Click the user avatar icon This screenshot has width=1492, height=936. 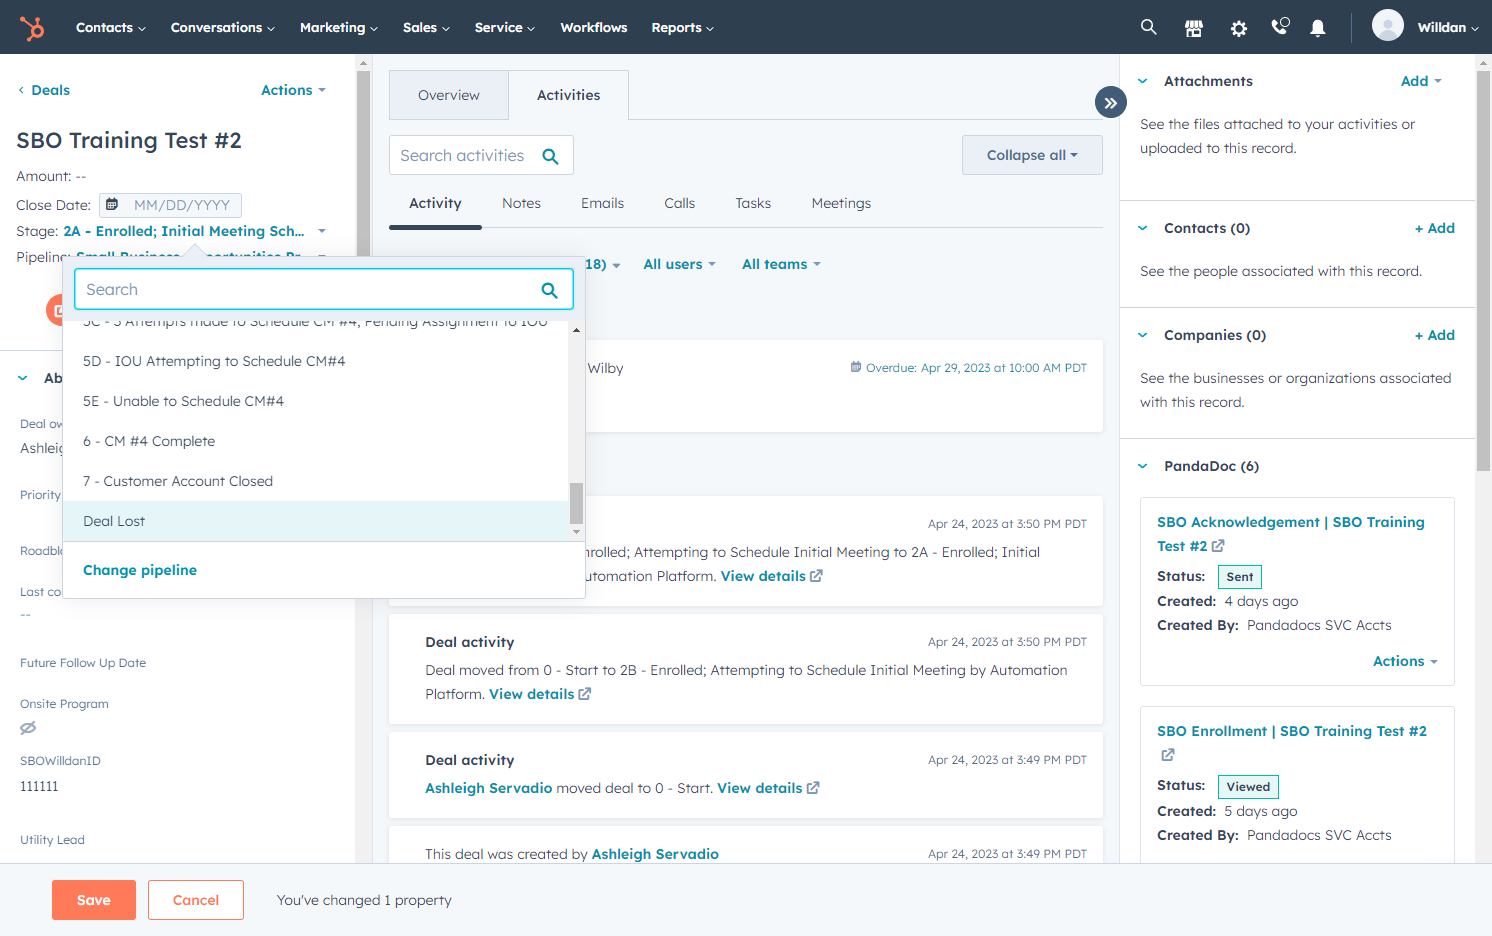pos(1388,26)
